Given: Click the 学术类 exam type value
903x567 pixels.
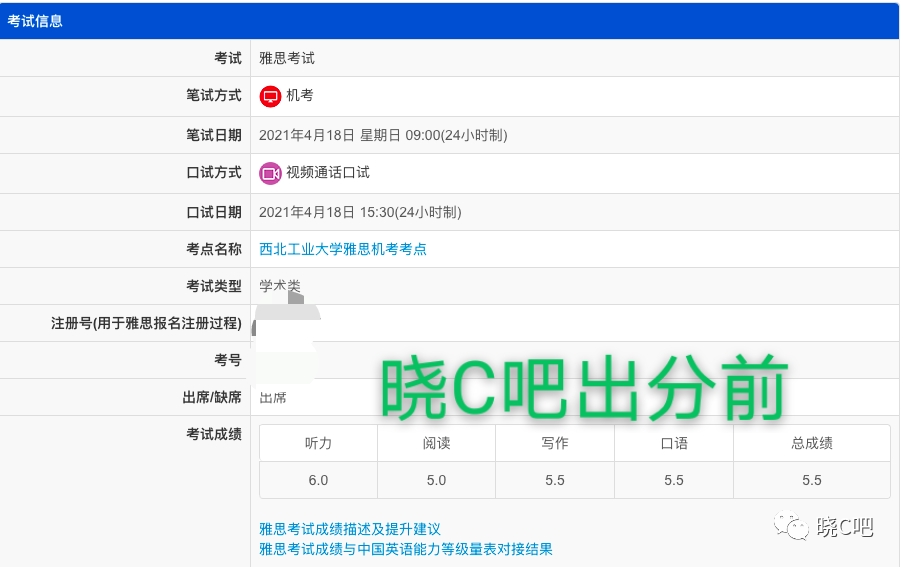Looking at the screenshot, I should coord(280,286).
